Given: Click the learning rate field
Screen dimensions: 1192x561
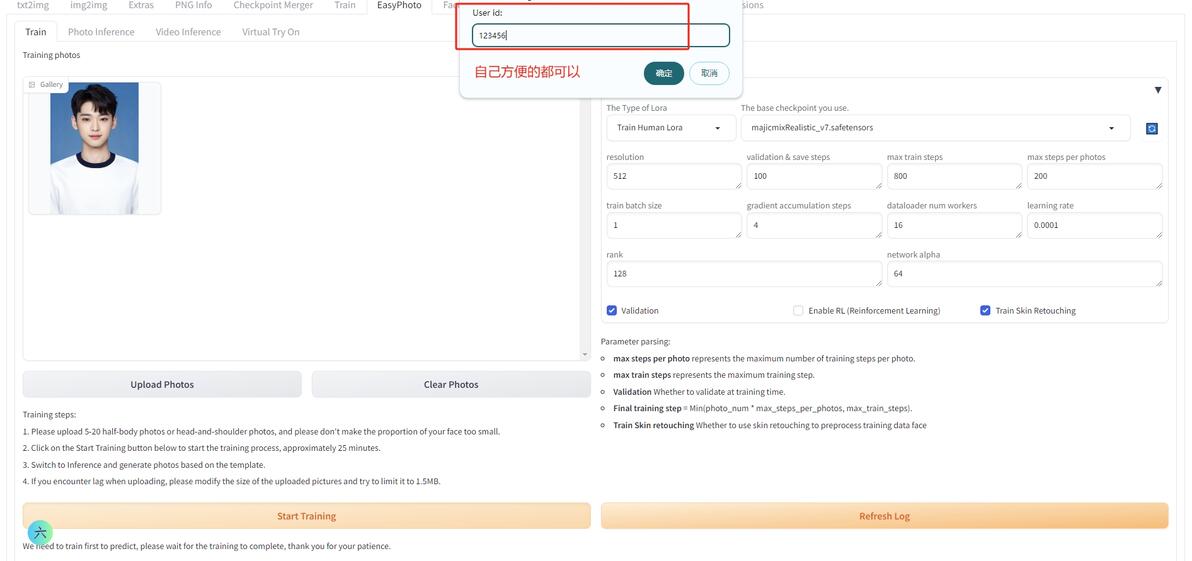Looking at the screenshot, I should click(1095, 225).
